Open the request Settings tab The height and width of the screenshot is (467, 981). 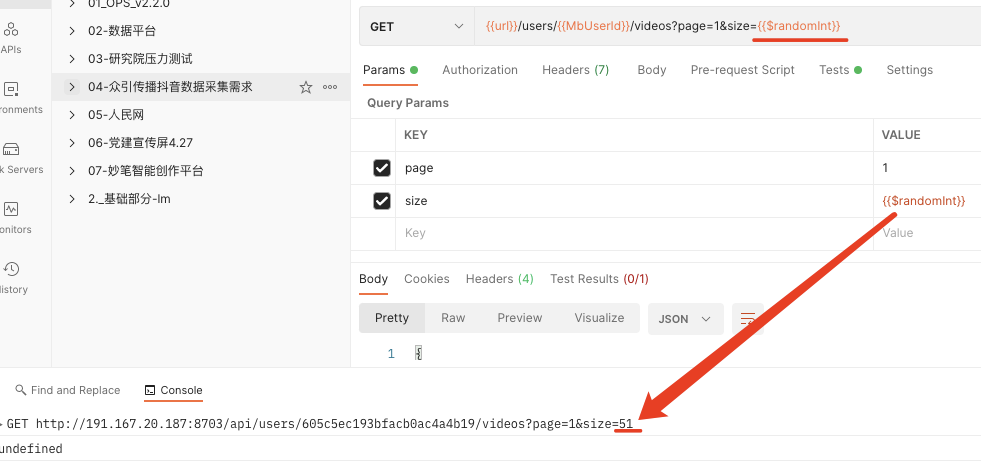[x=910, y=70]
